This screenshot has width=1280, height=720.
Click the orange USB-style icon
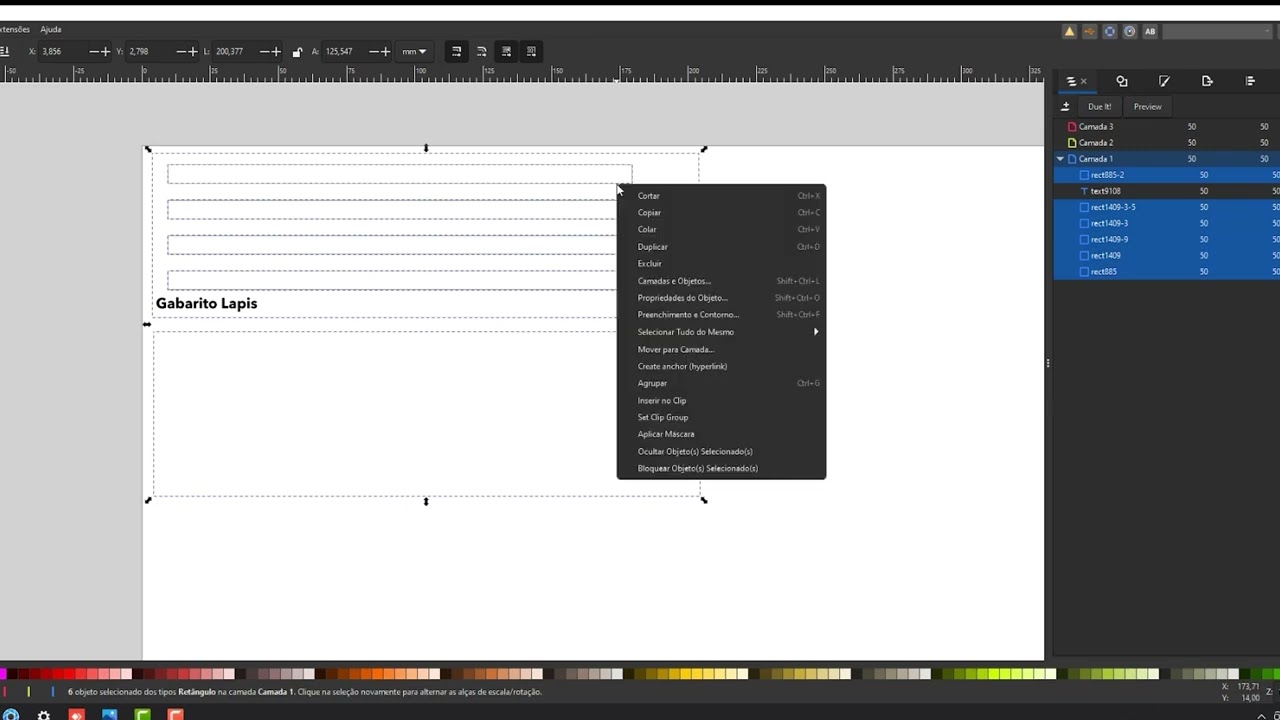click(1089, 31)
